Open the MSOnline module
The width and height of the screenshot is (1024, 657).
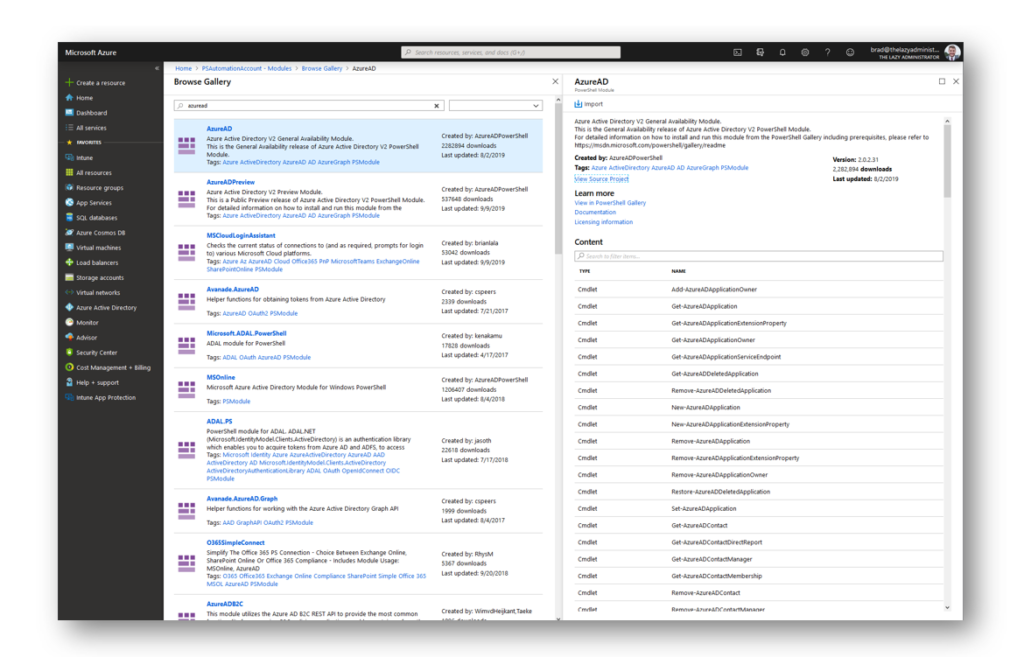[221, 377]
